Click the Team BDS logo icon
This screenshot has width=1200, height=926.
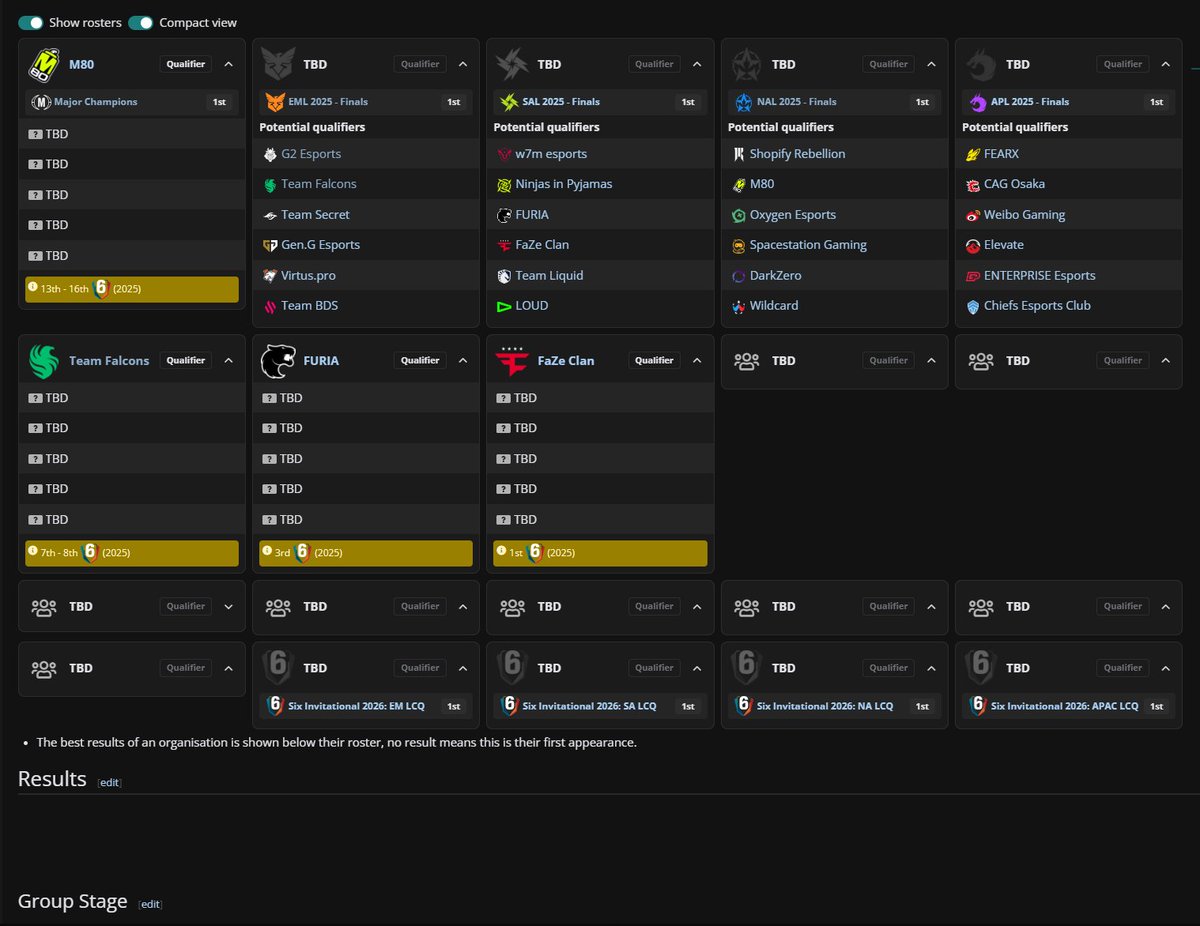pos(270,306)
